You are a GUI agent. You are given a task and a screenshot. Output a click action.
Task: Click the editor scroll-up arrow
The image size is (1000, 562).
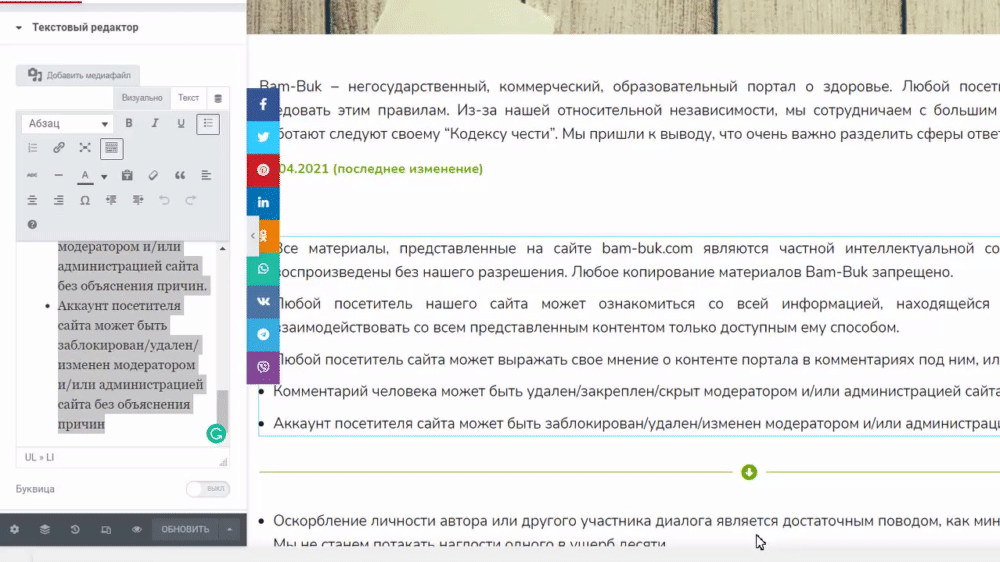coord(222,248)
